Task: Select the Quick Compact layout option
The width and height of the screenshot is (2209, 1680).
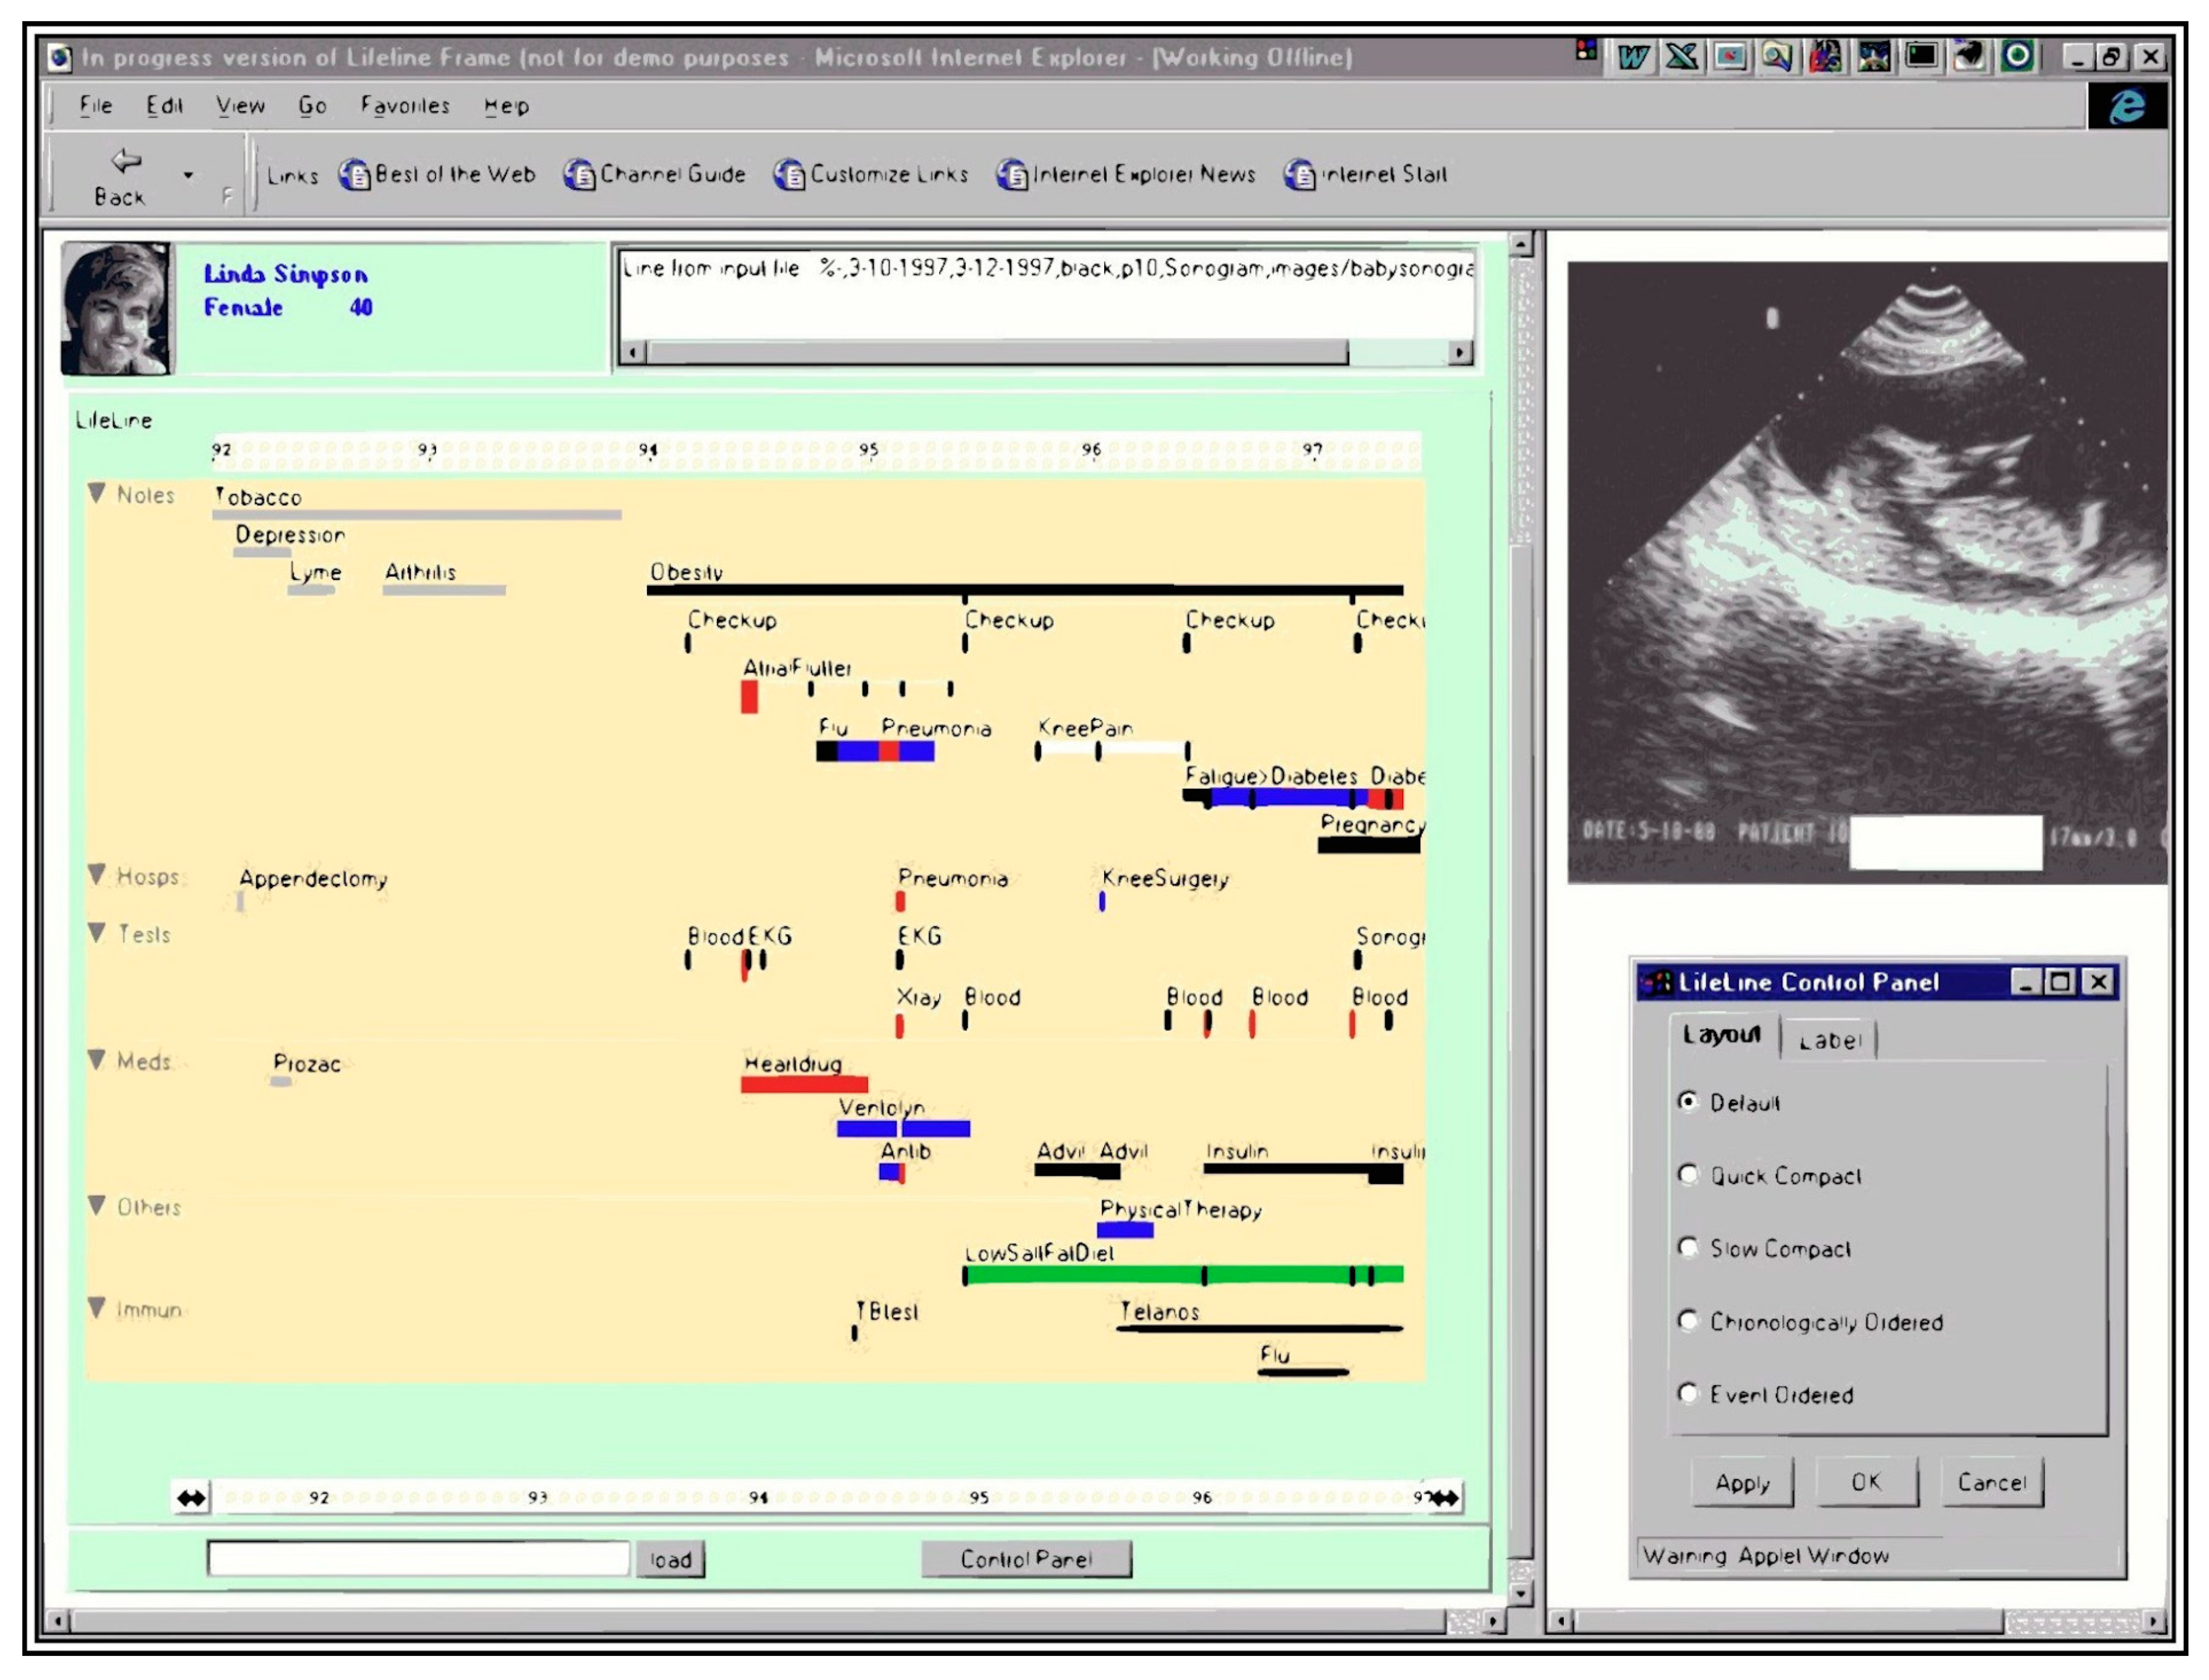Action: [1687, 1174]
